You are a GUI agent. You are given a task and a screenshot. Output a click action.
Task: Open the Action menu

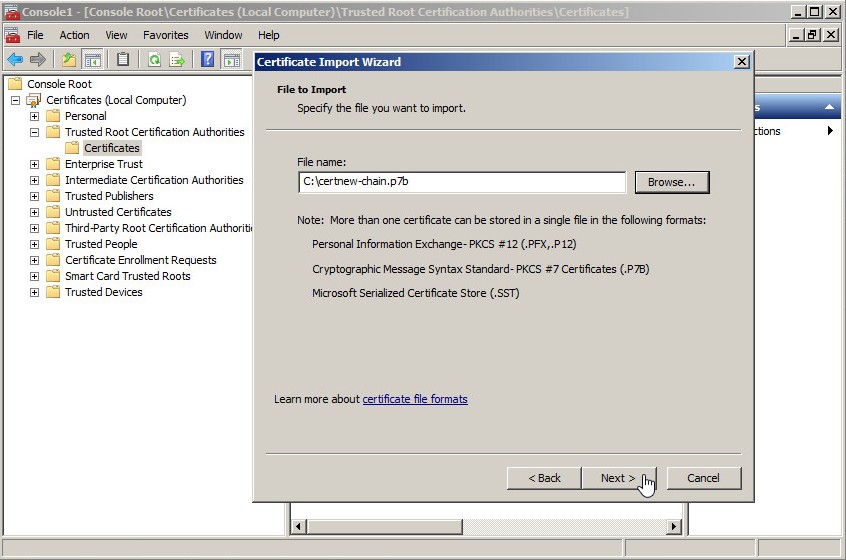click(74, 35)
